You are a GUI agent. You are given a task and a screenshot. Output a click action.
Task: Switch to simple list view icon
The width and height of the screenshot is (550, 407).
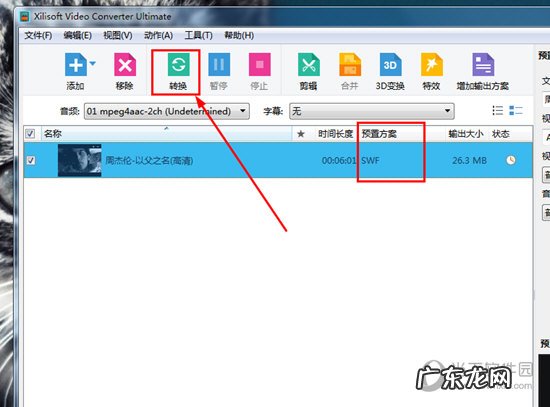pos(497,111)
